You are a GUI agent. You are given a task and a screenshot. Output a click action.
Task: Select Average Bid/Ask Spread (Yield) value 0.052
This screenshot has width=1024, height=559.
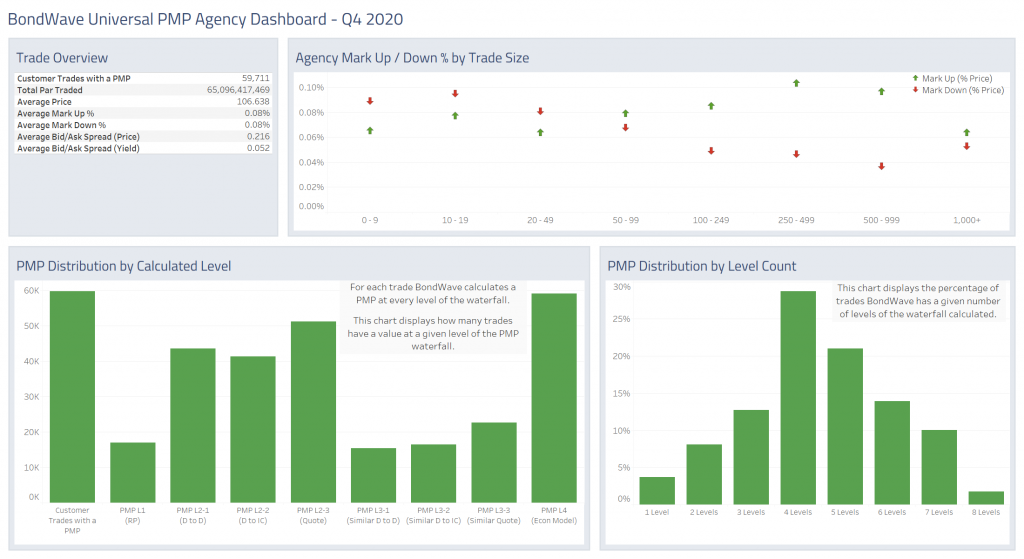point(259,148)
